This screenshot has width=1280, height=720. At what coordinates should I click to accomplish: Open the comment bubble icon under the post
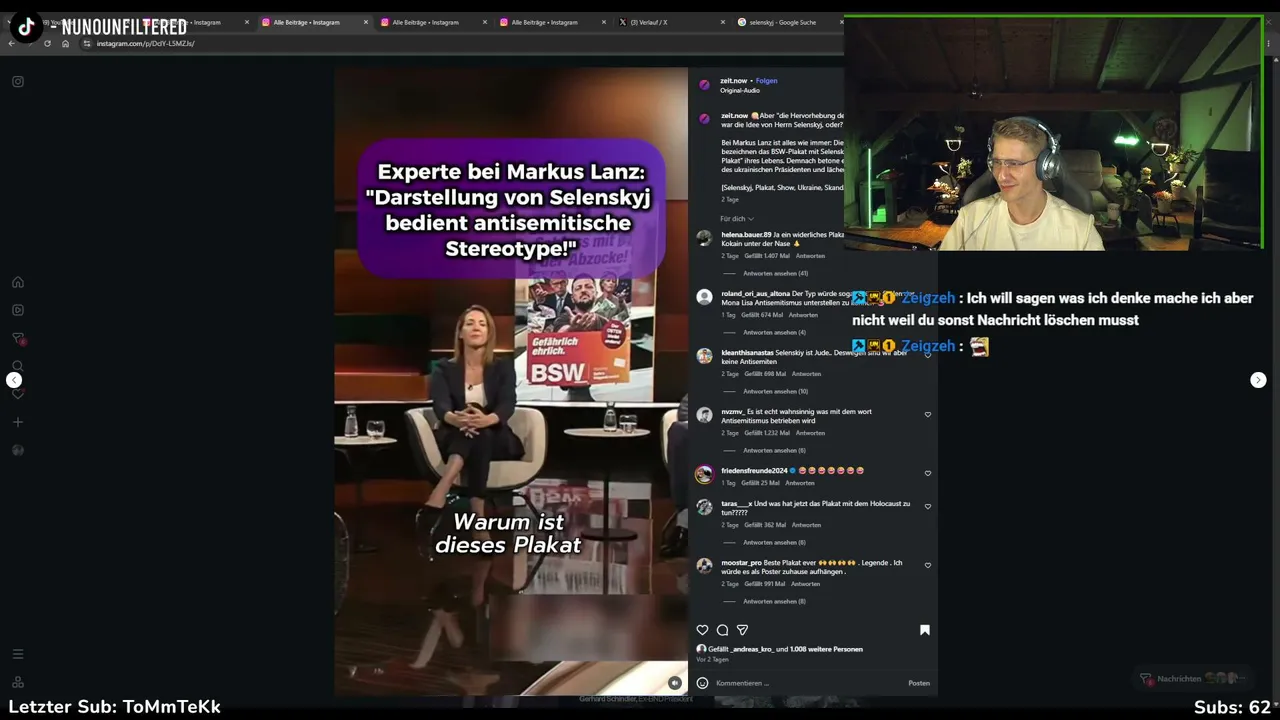[x=722, y=630]
